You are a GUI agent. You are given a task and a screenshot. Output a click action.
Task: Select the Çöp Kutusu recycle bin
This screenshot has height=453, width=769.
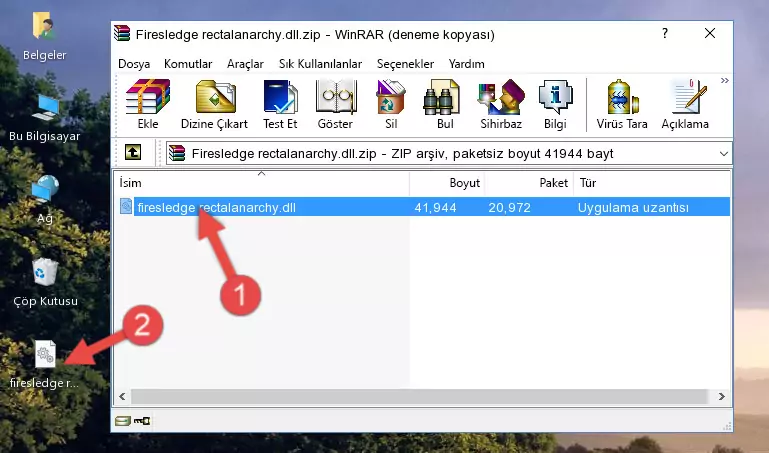coord(45,282)
